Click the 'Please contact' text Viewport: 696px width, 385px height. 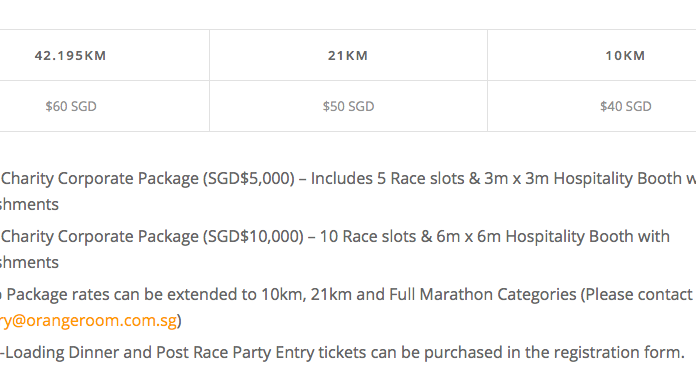(639, 295)
